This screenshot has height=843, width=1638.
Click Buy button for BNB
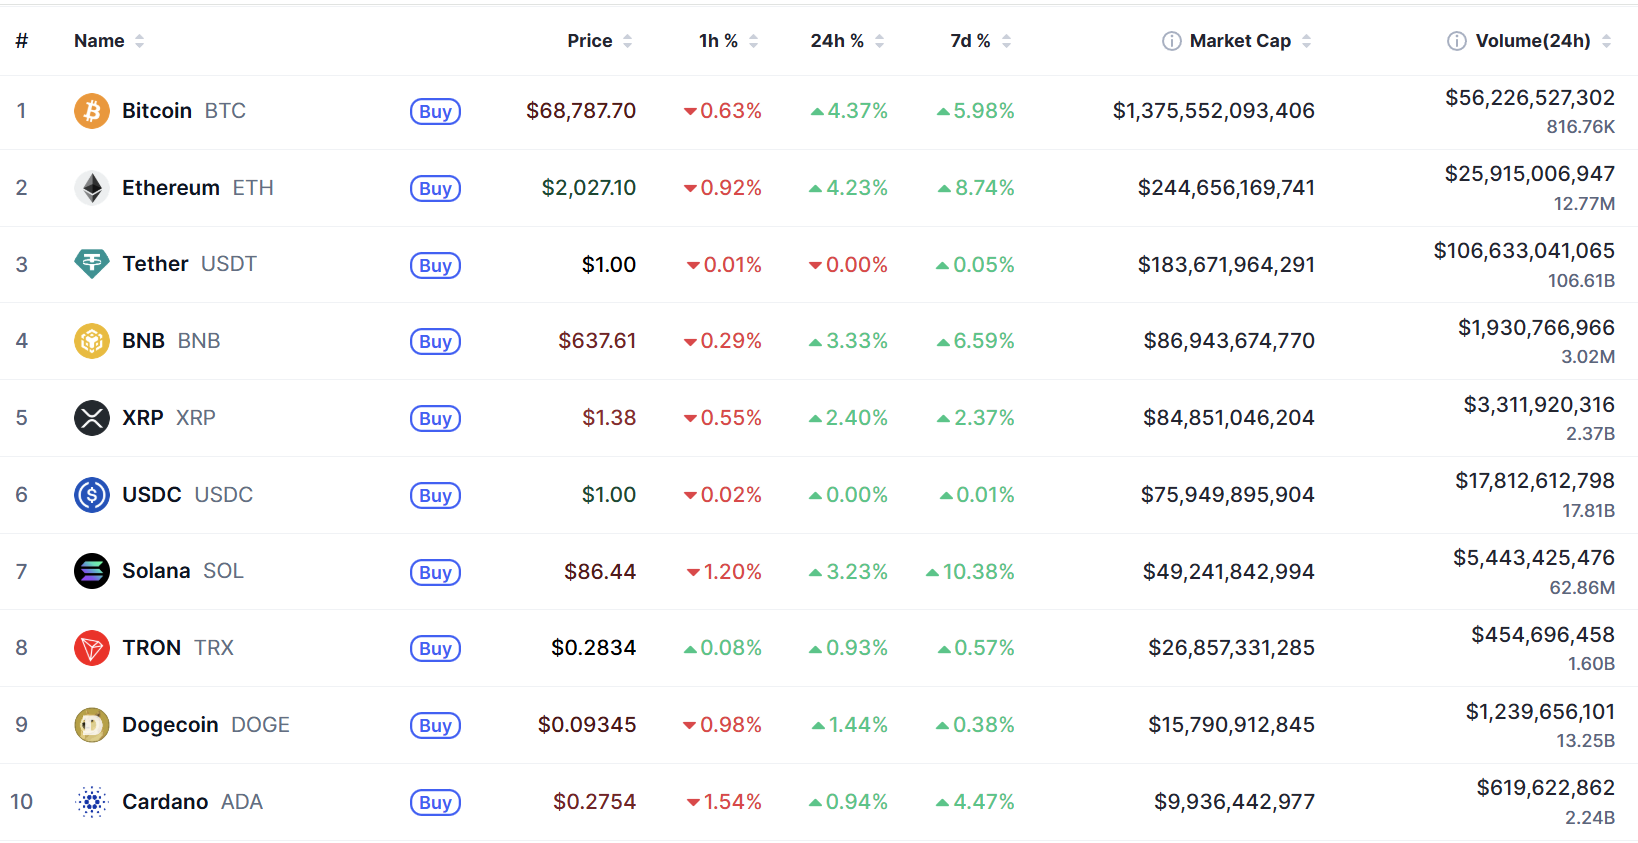point(435,342)
